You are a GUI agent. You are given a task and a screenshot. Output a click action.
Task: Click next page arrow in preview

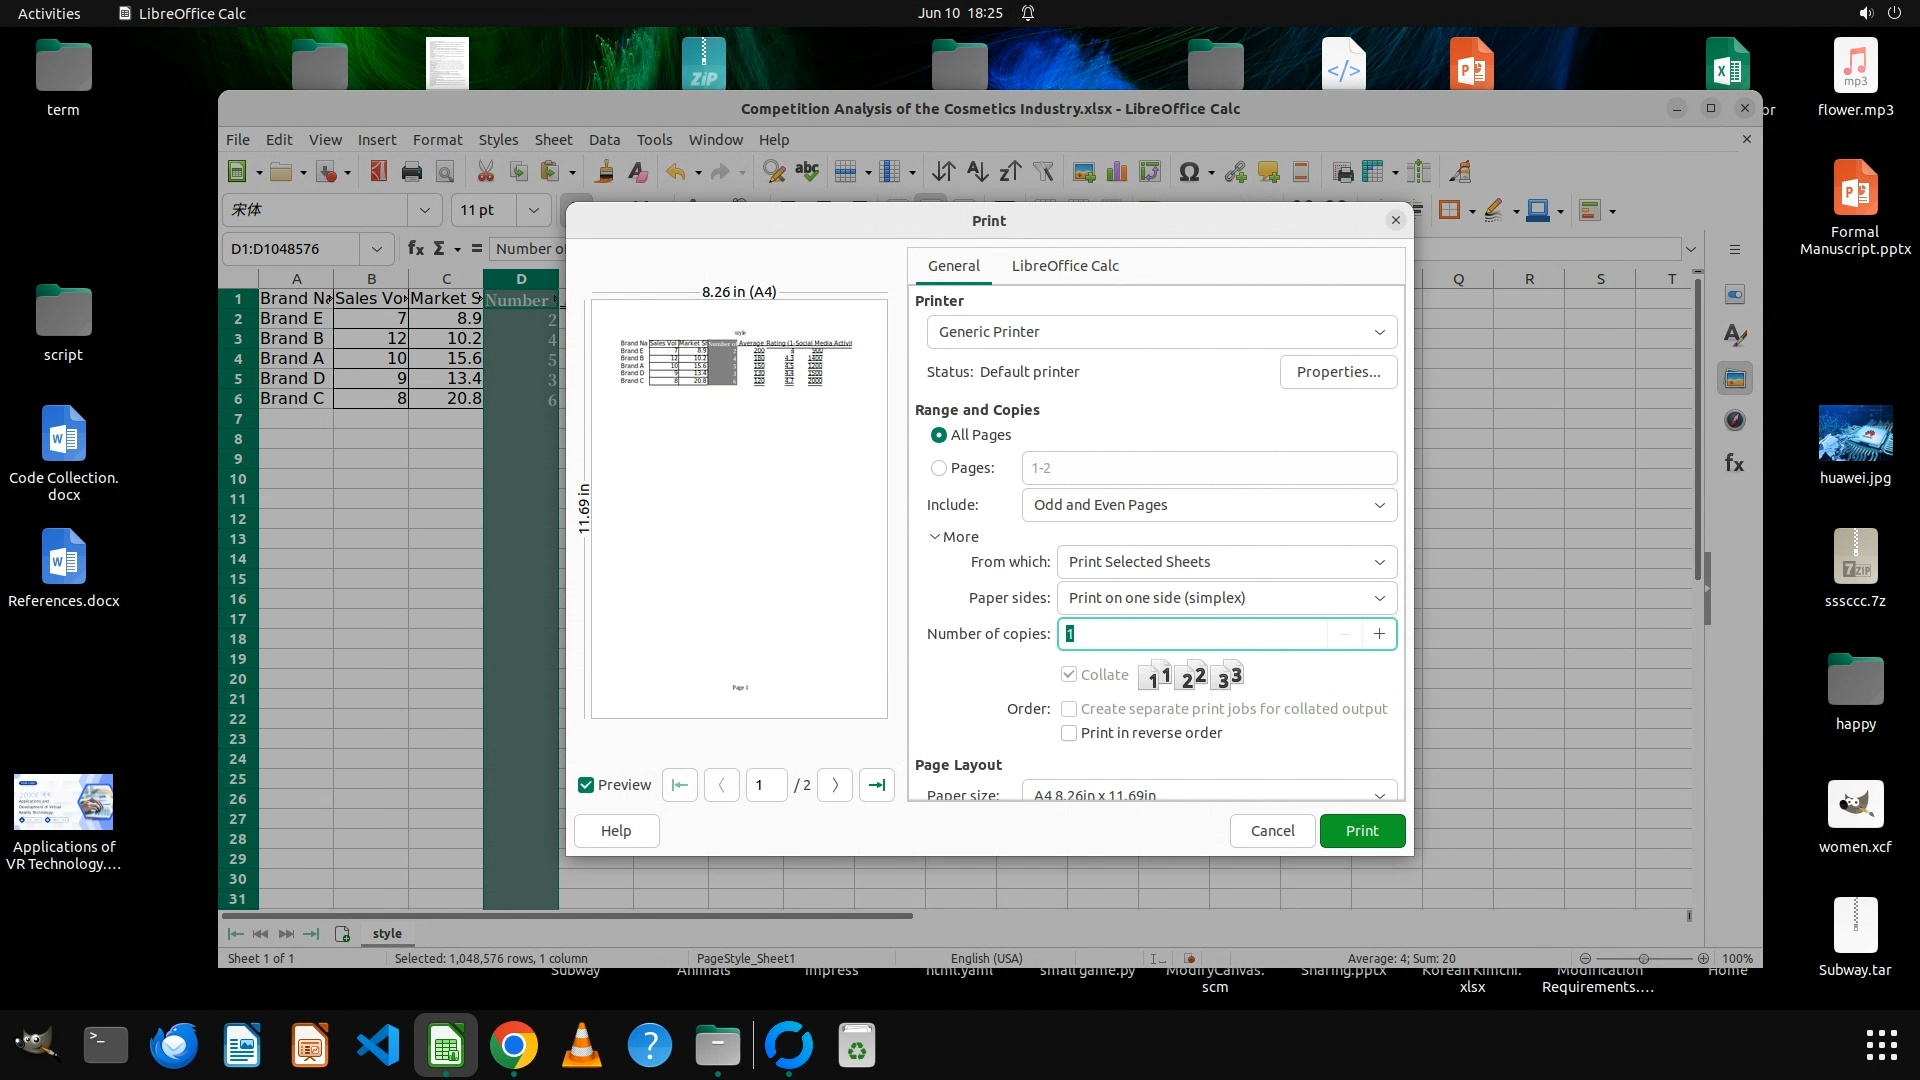tap(835, 785)
